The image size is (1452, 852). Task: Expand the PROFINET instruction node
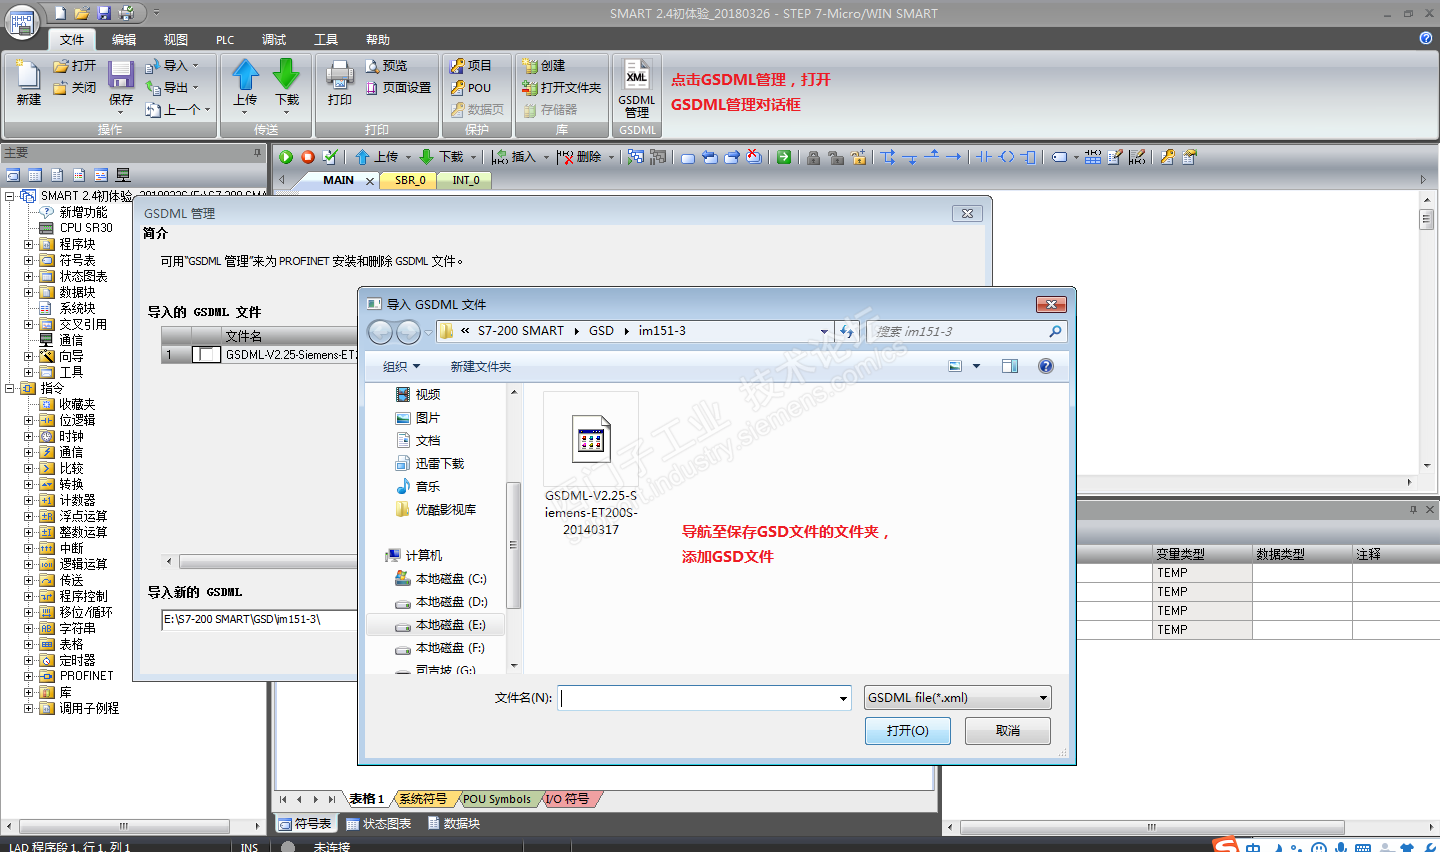tap(29, 676)
